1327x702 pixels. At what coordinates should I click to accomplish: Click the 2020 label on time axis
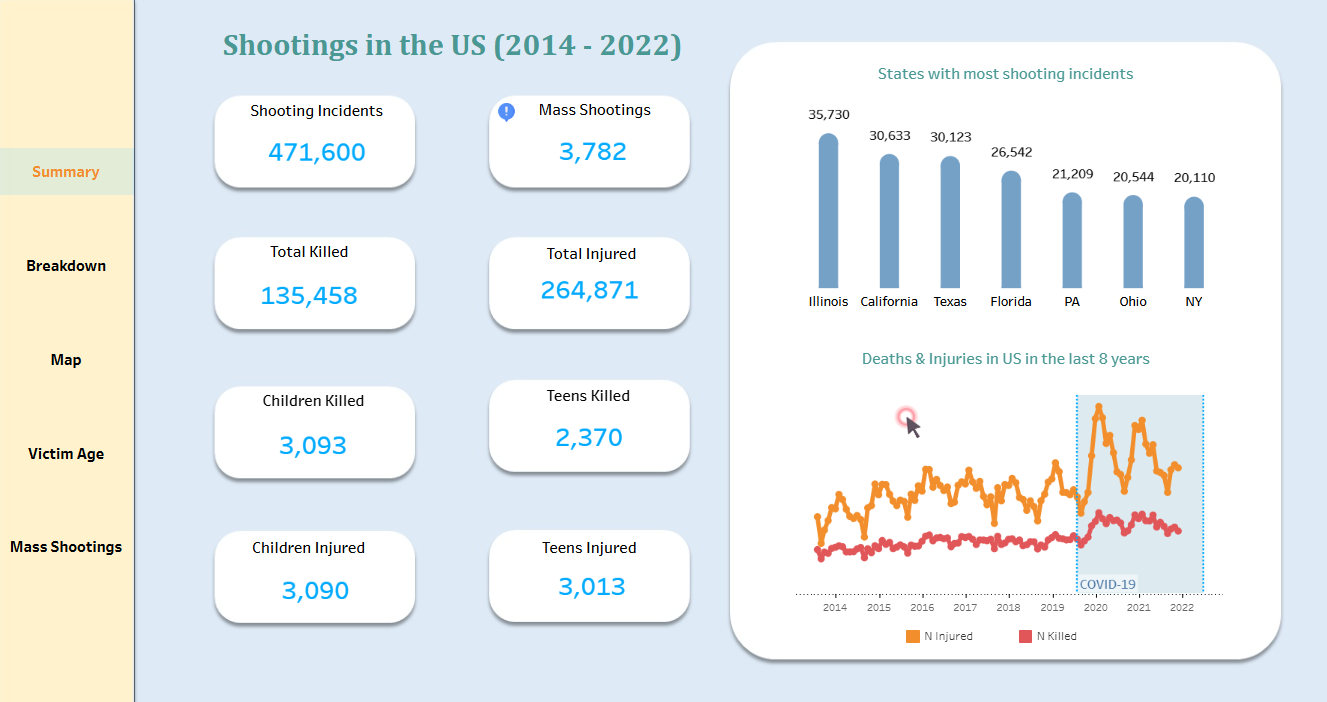click(1095, 607)
